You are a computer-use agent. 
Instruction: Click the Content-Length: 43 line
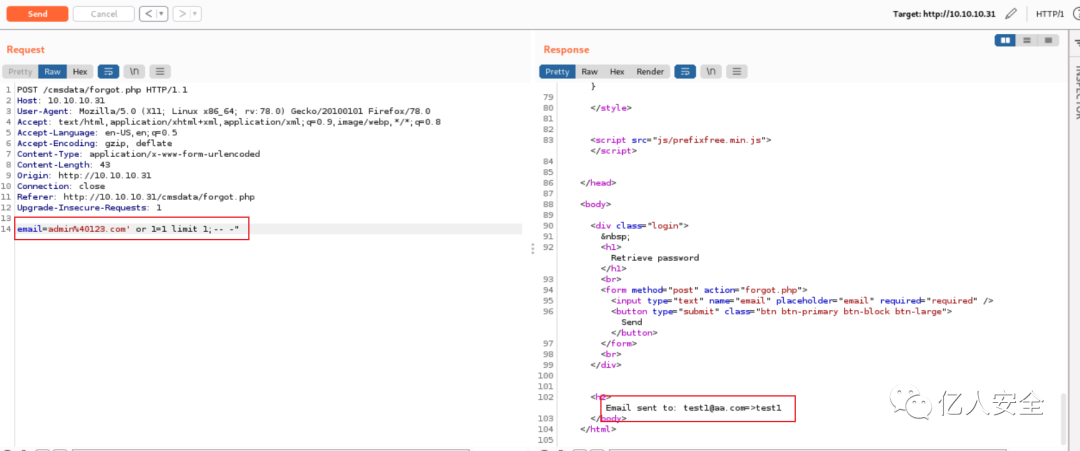point(63,165)
